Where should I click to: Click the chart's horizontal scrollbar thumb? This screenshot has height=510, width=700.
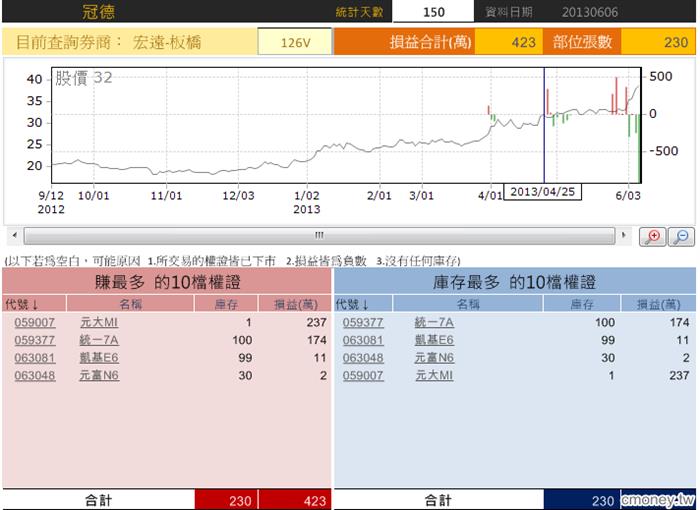pyautogui.click(x=318, y=236)
